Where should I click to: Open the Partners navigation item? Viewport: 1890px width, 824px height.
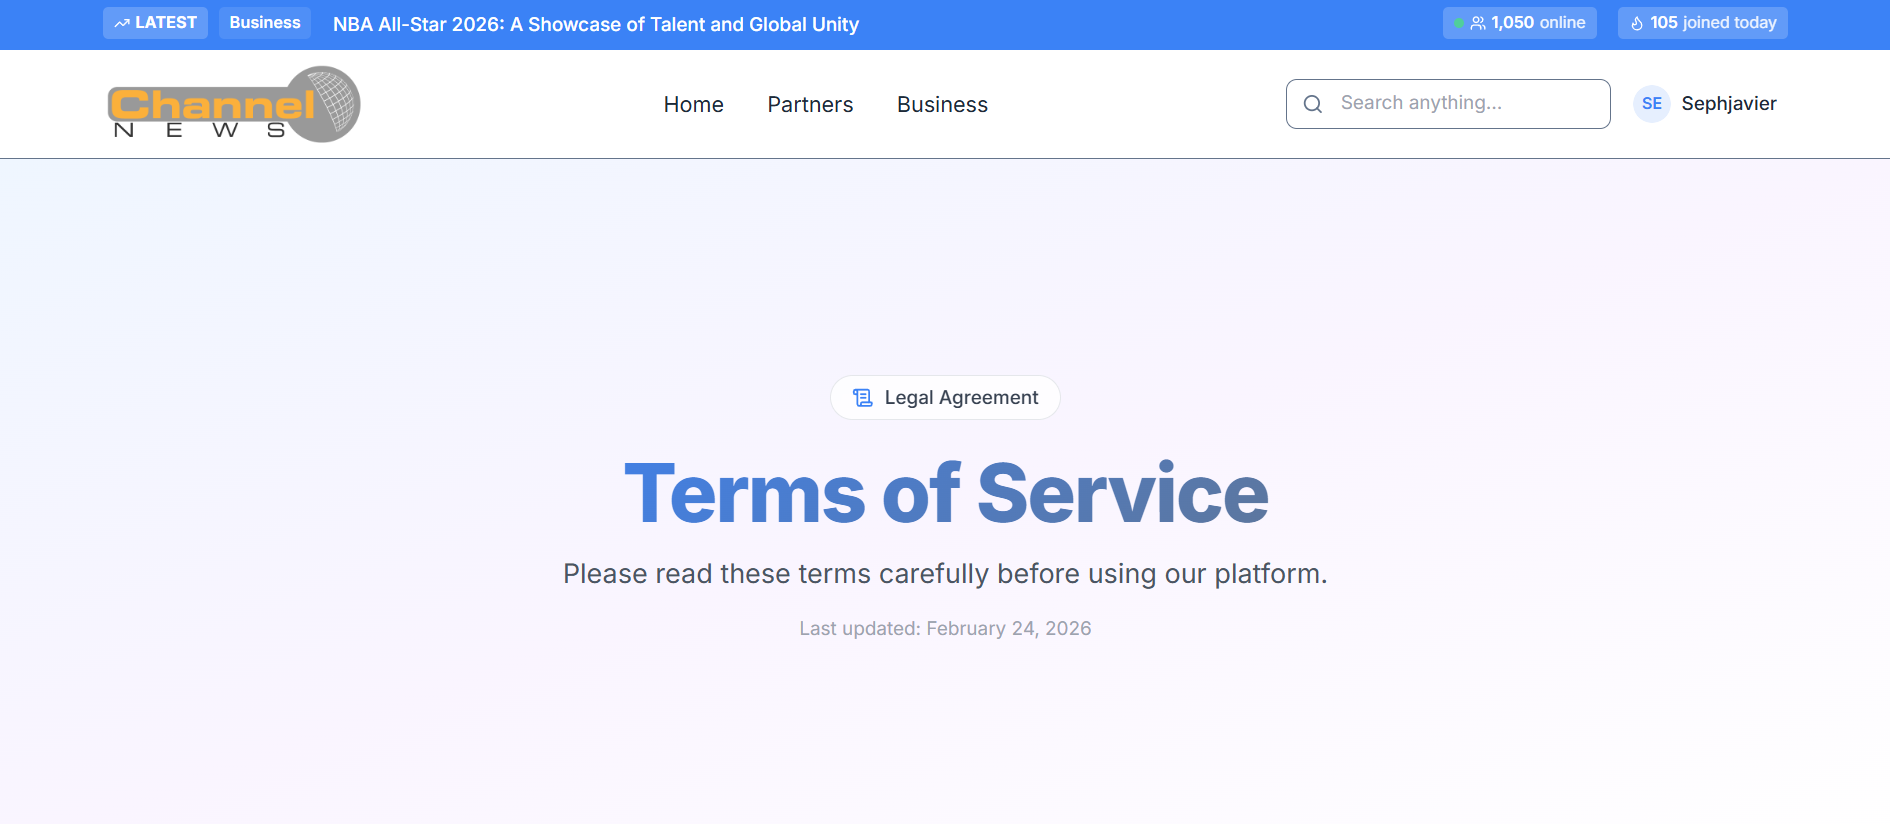tap(810, 104)
